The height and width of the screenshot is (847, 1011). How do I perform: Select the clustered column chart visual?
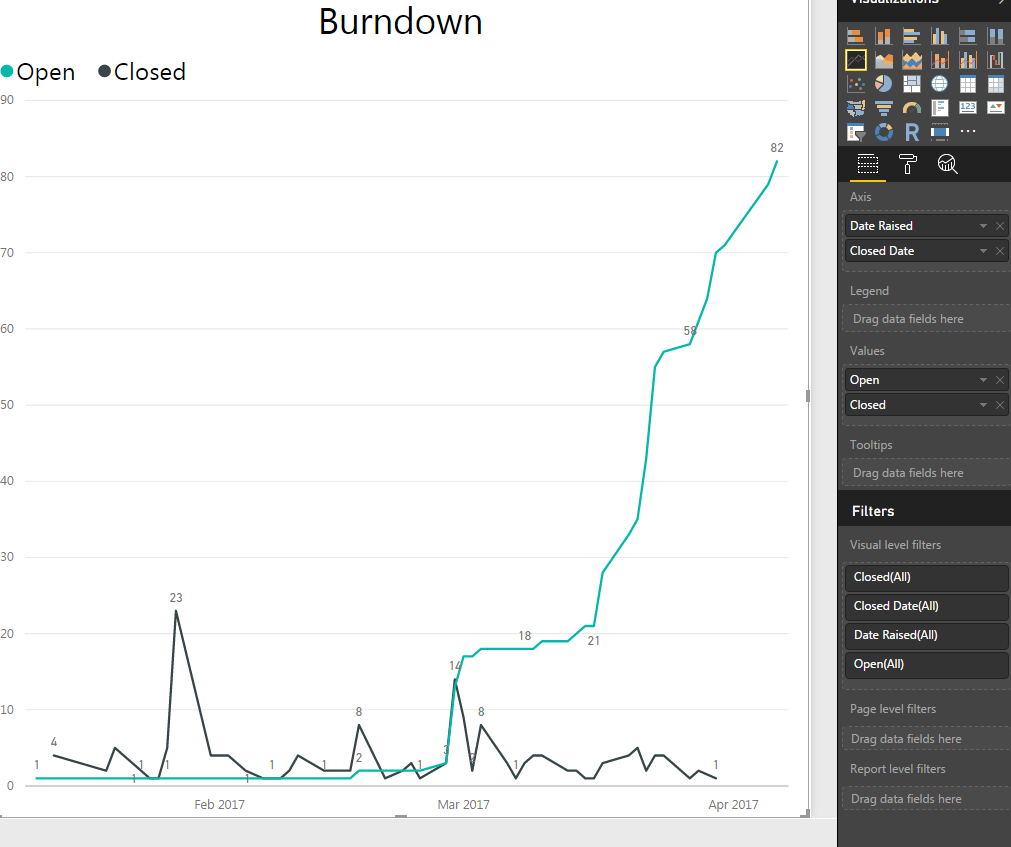tap(939, 36)
